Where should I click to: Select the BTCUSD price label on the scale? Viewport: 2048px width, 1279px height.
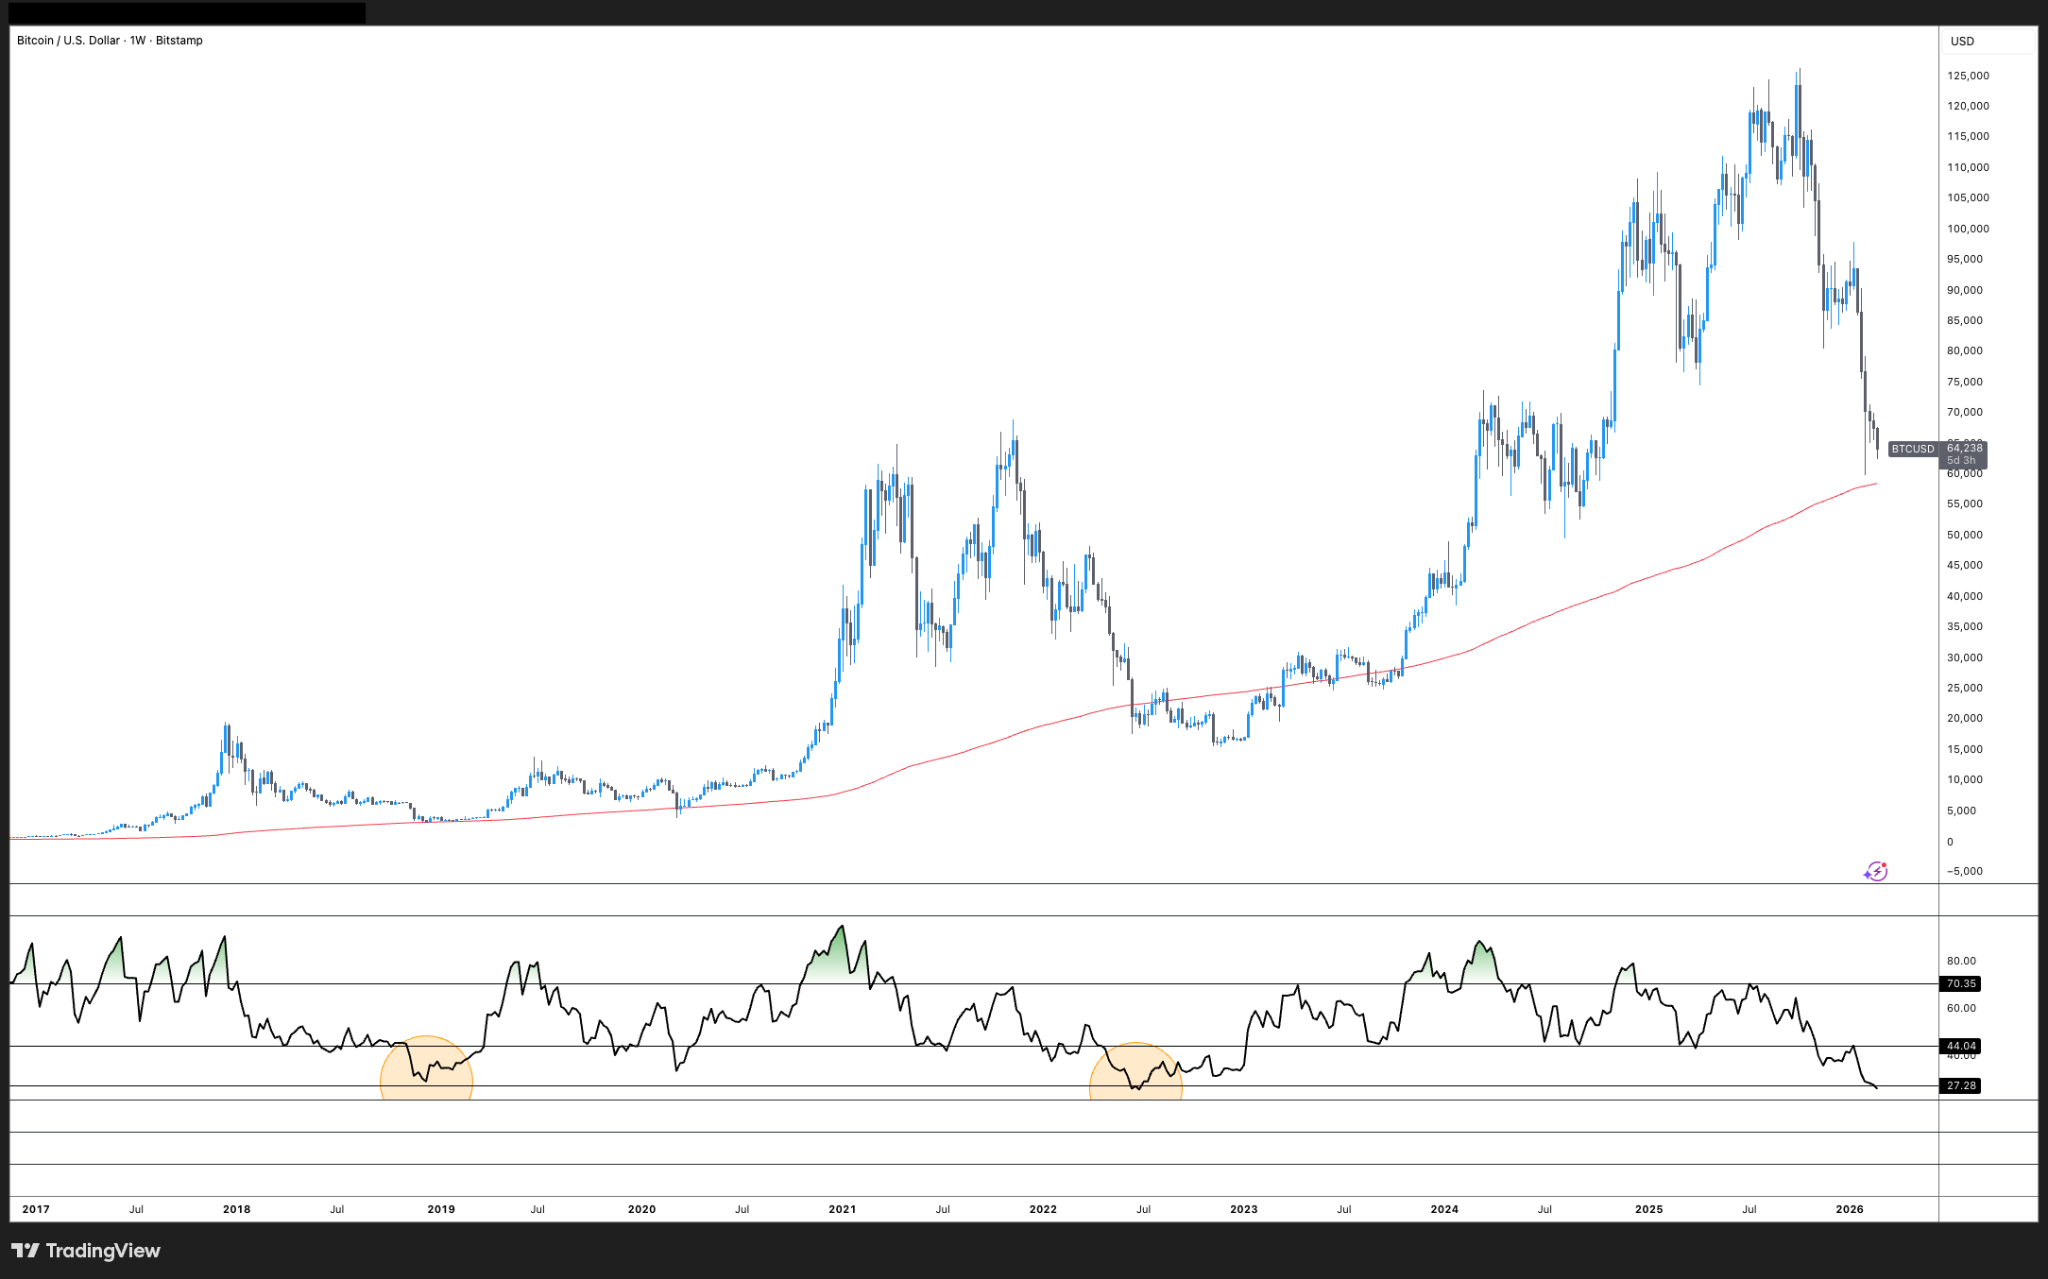1911,450
